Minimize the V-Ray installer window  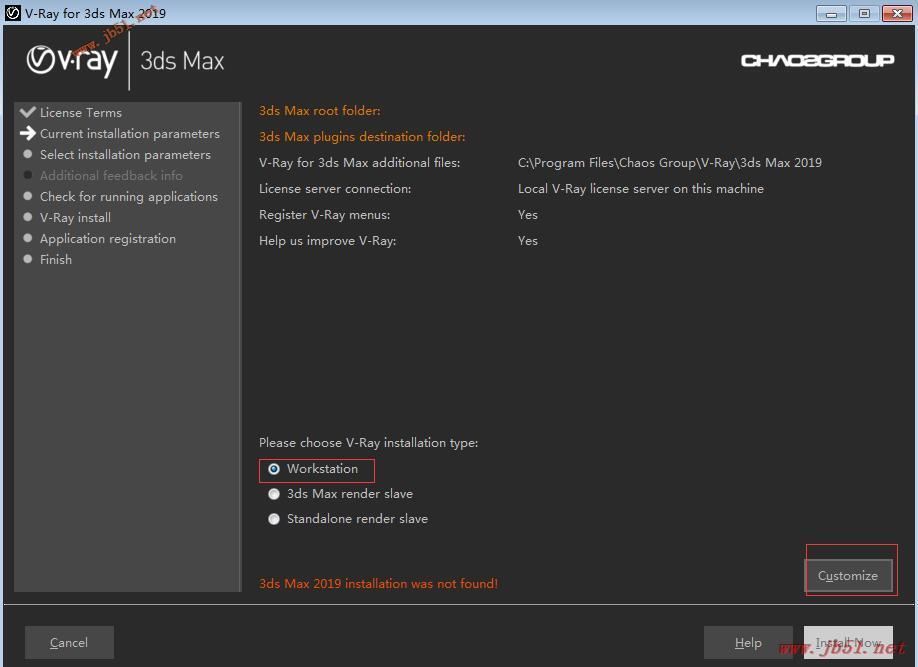(x=831, y=13)
